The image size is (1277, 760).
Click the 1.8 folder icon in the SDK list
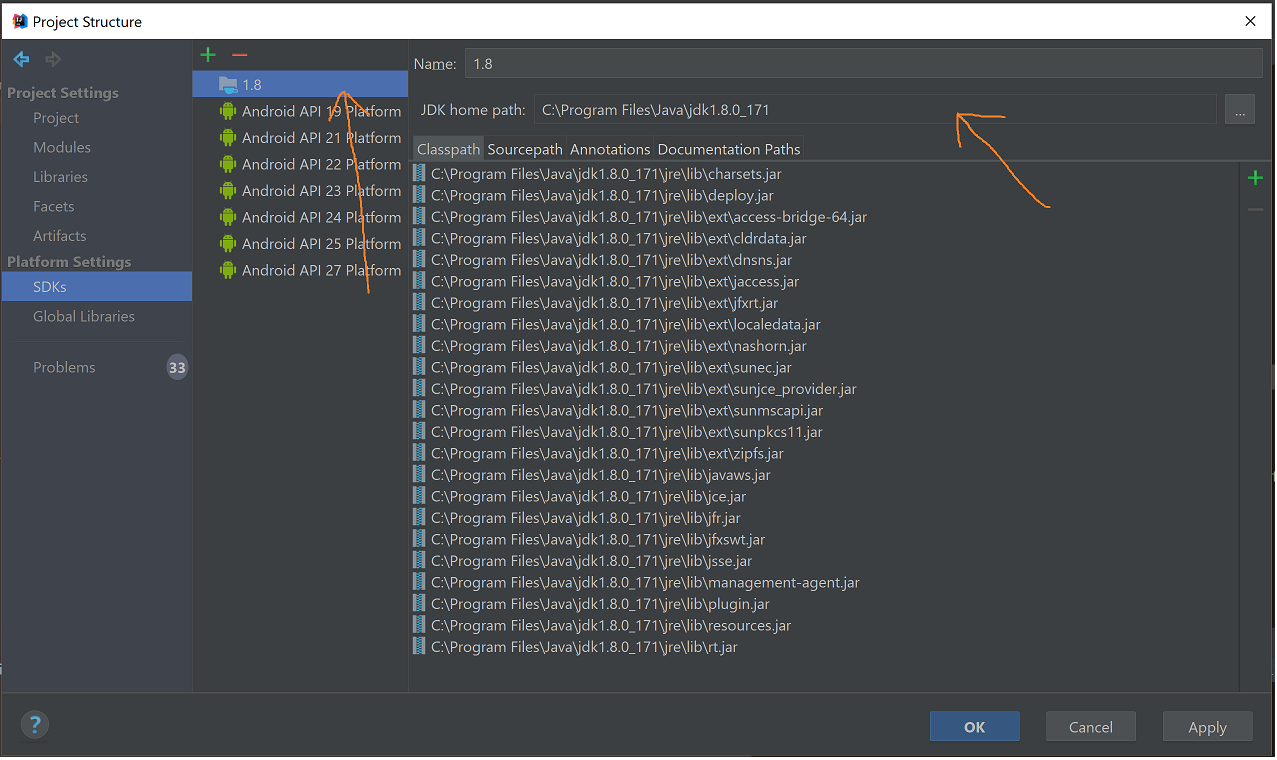(x=228, y=85)
